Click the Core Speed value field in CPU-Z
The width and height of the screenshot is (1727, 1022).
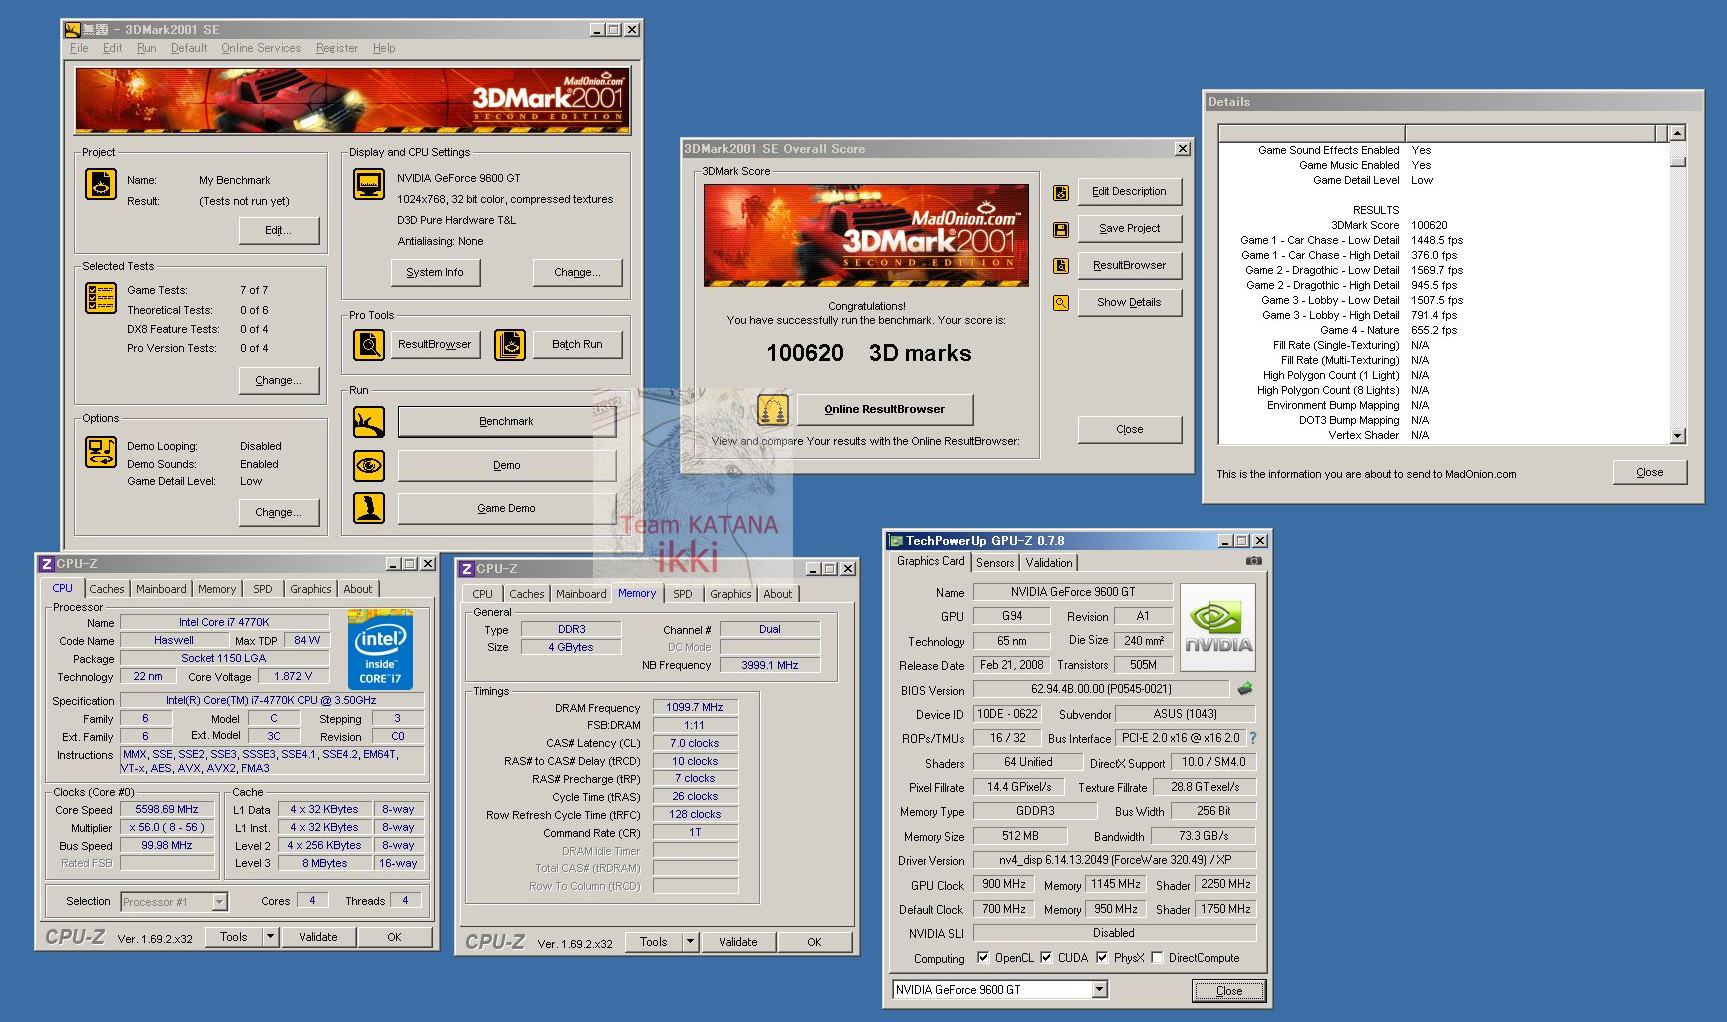(x=167, y=810)
